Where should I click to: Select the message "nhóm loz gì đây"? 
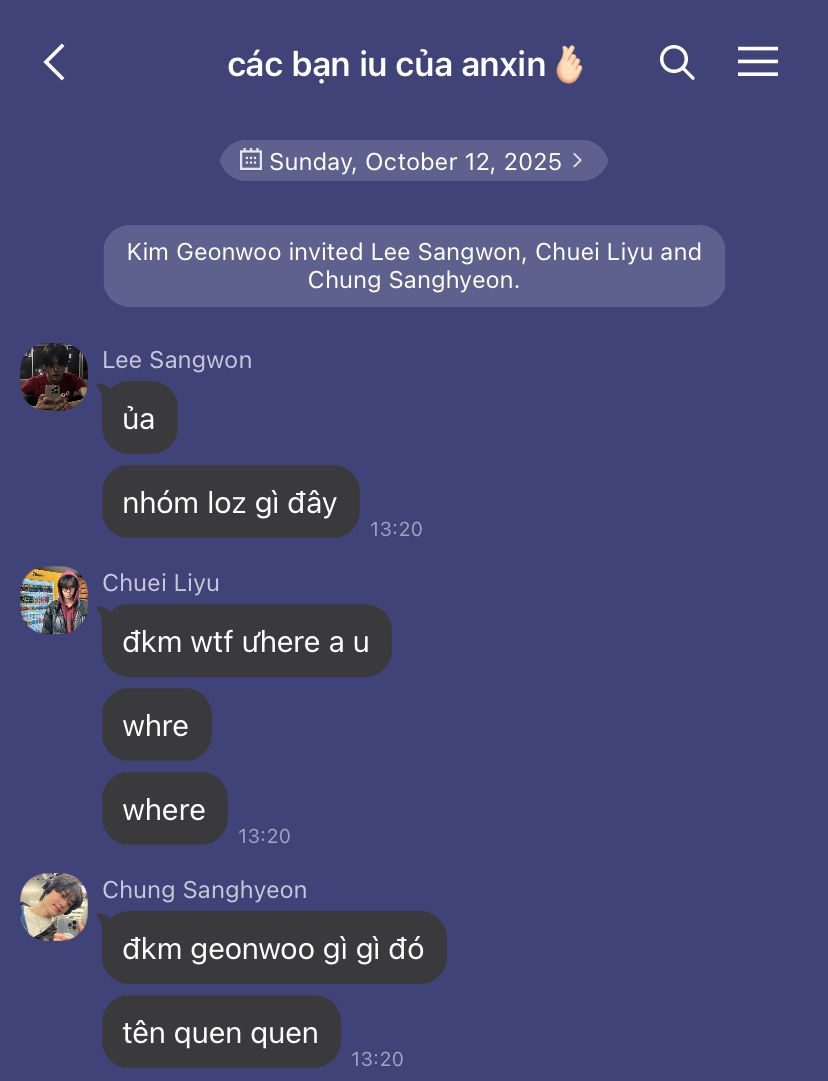[230, 502]
